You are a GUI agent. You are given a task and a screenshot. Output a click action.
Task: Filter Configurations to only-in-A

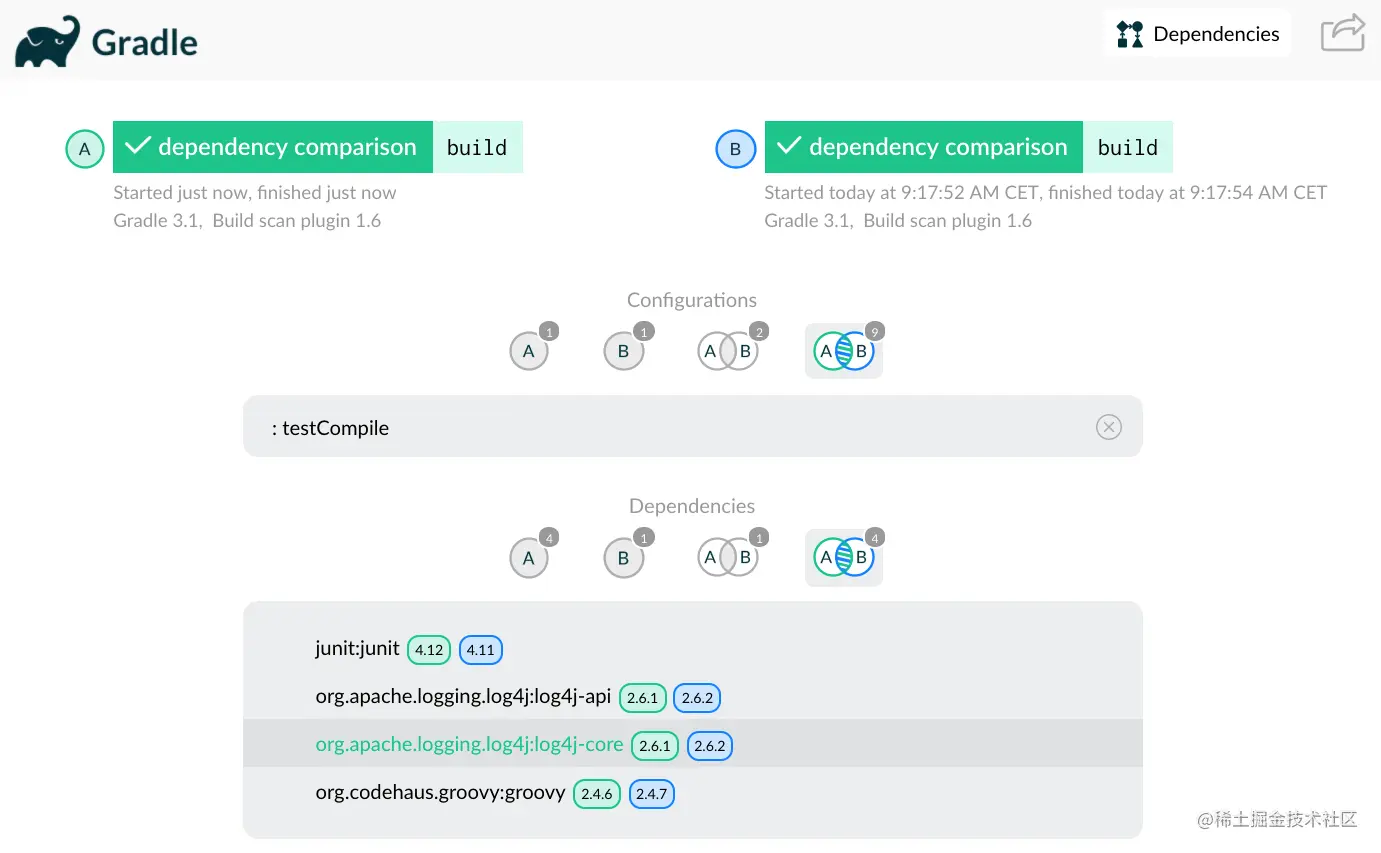(x=529, y=352)
